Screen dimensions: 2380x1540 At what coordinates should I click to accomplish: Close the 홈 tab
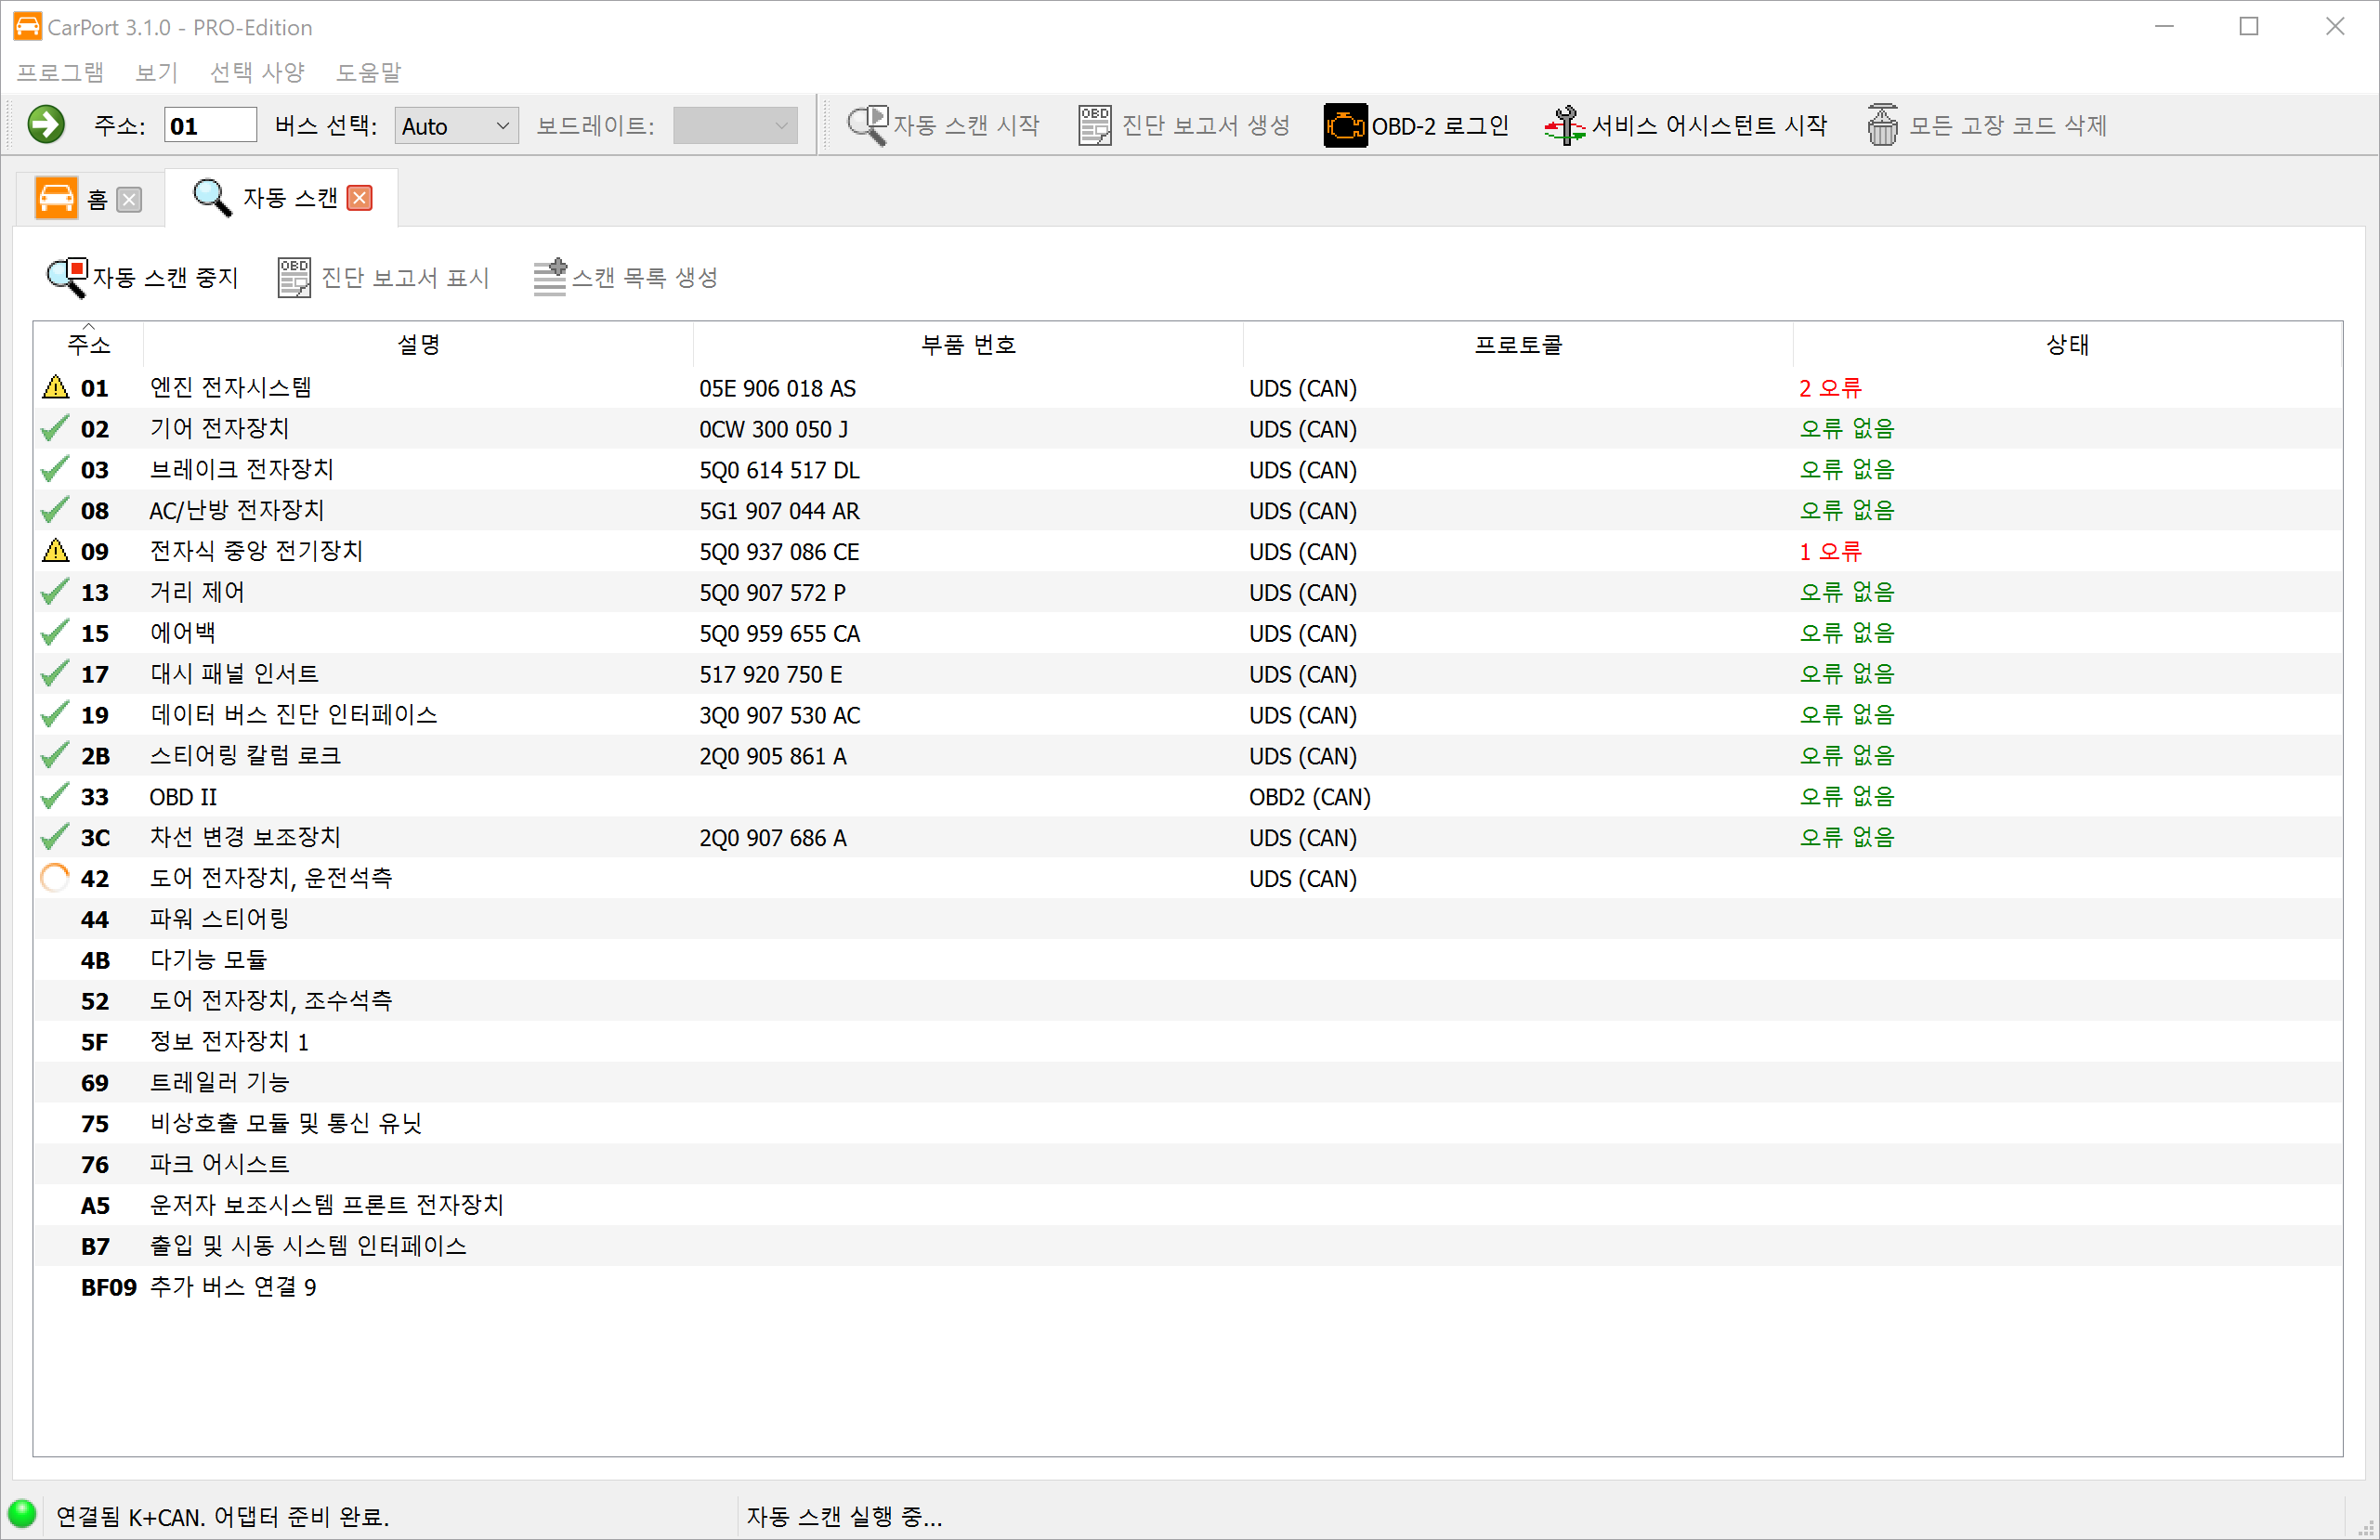point(129,200)
